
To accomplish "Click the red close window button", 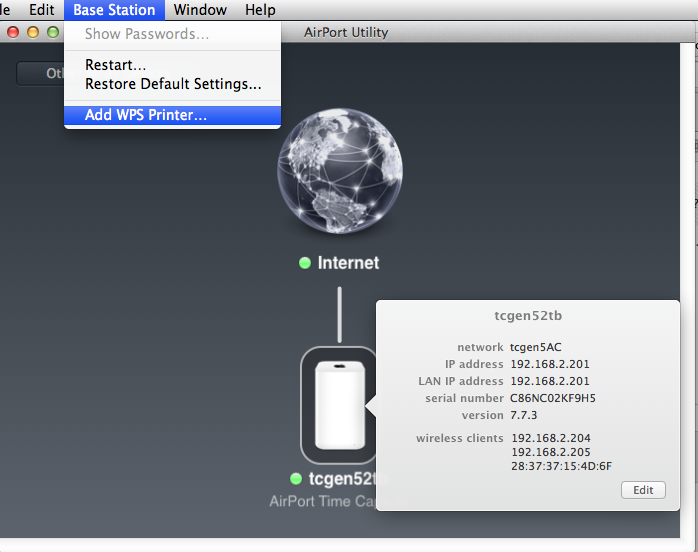I will (x=13, y=32).
